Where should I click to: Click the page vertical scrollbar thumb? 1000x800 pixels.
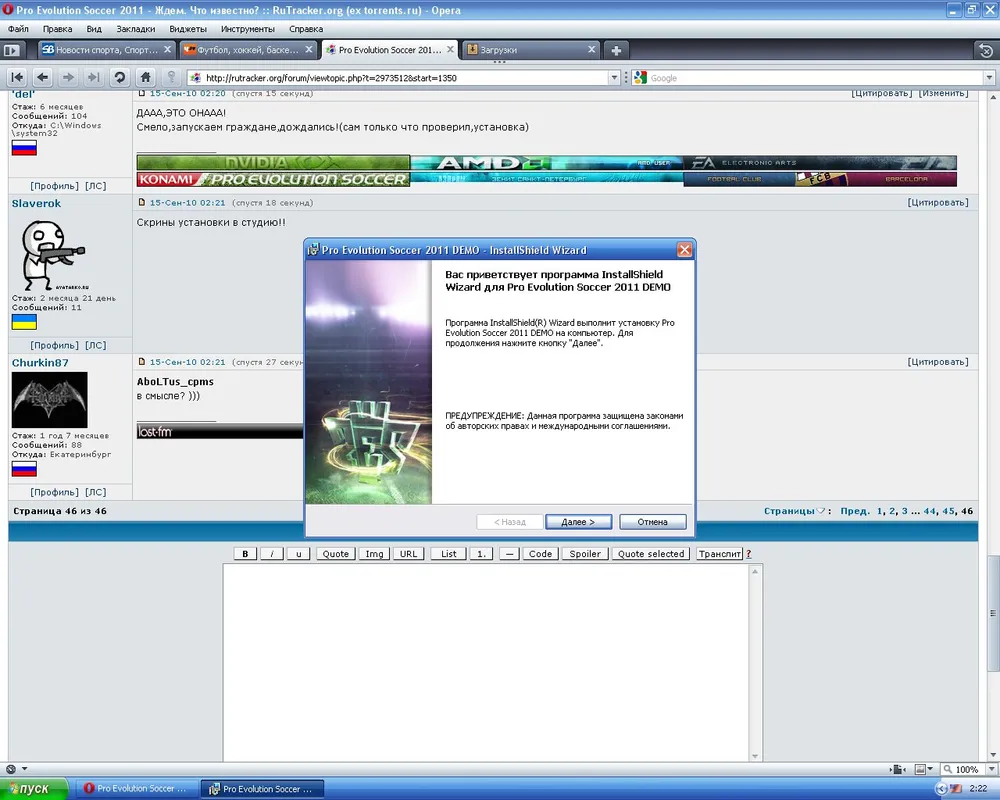tap(993, 613)
